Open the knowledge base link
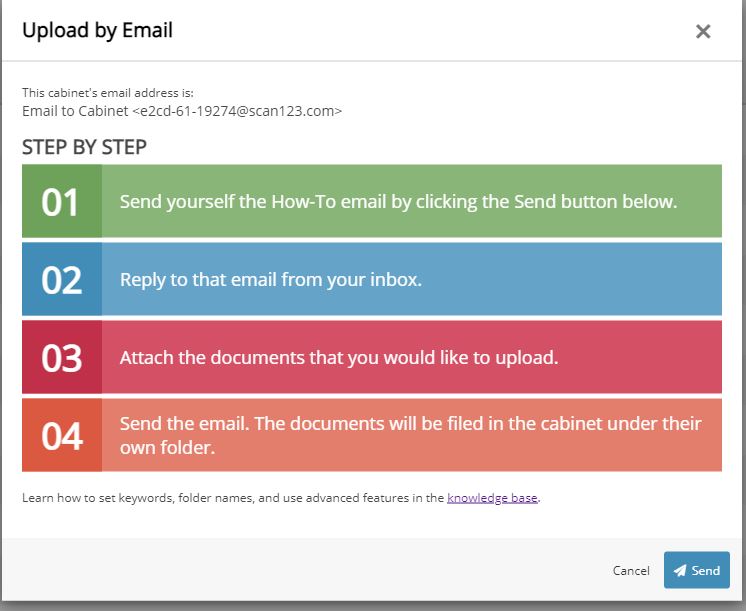Screen dimensions: 746x611 [492, 497]
